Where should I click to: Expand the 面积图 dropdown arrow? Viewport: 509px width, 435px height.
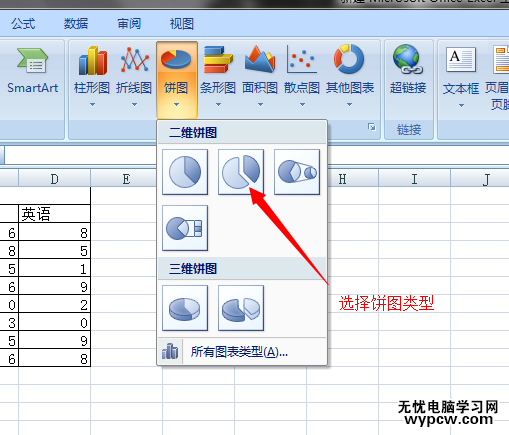tap(260, 105)
